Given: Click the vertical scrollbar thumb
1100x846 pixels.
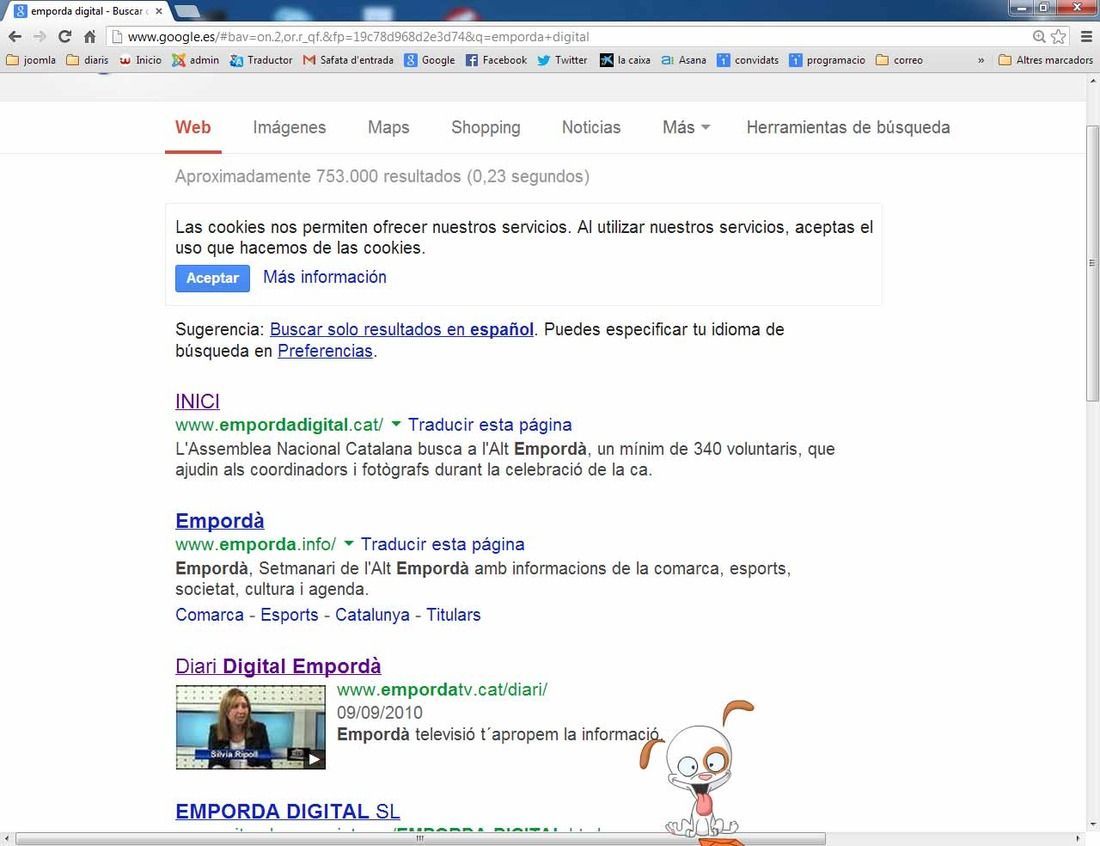Looking at the screenshot, I should 1092,263.
